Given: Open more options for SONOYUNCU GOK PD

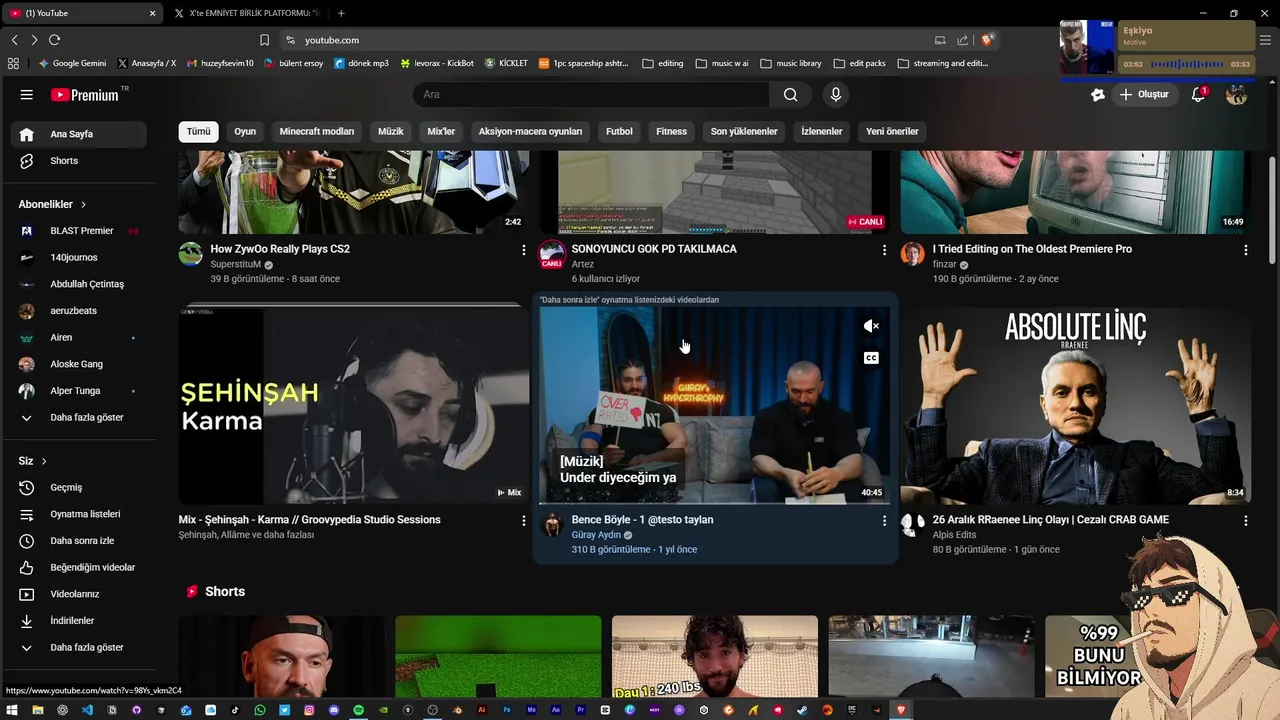Looking at the screenshot, I should pyautogui.click(x=884, y=250).
